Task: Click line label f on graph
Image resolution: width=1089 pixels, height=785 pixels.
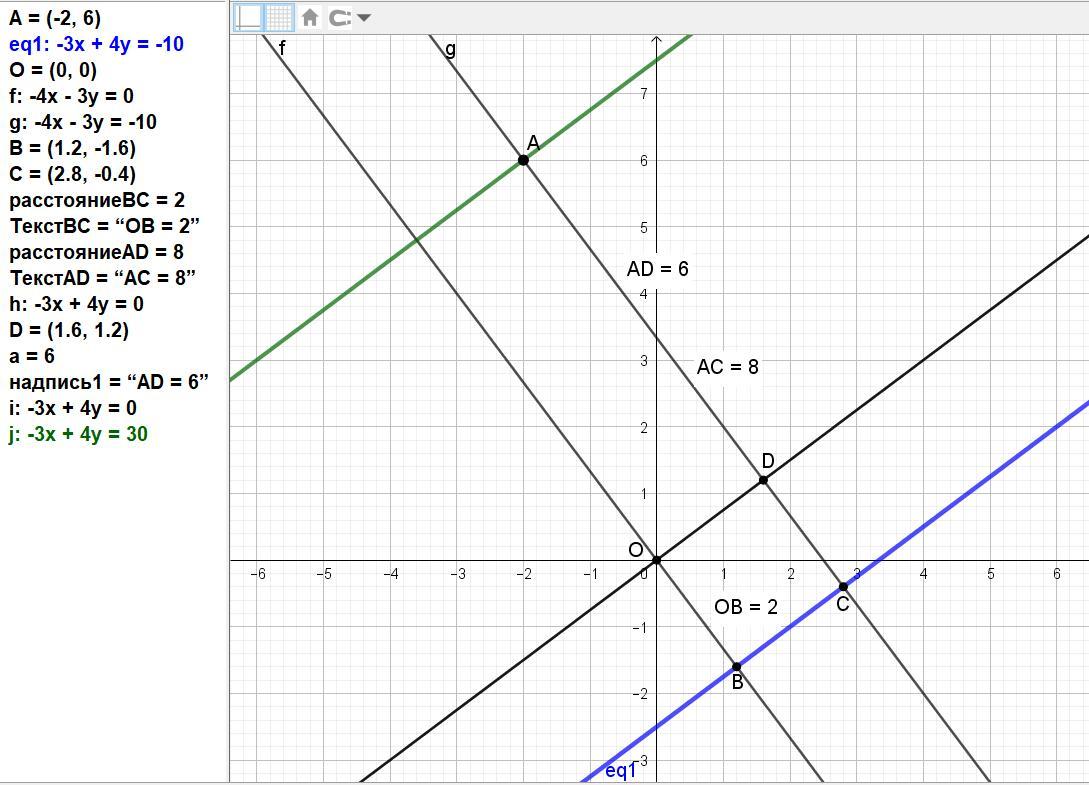Action: coord(282,49)
